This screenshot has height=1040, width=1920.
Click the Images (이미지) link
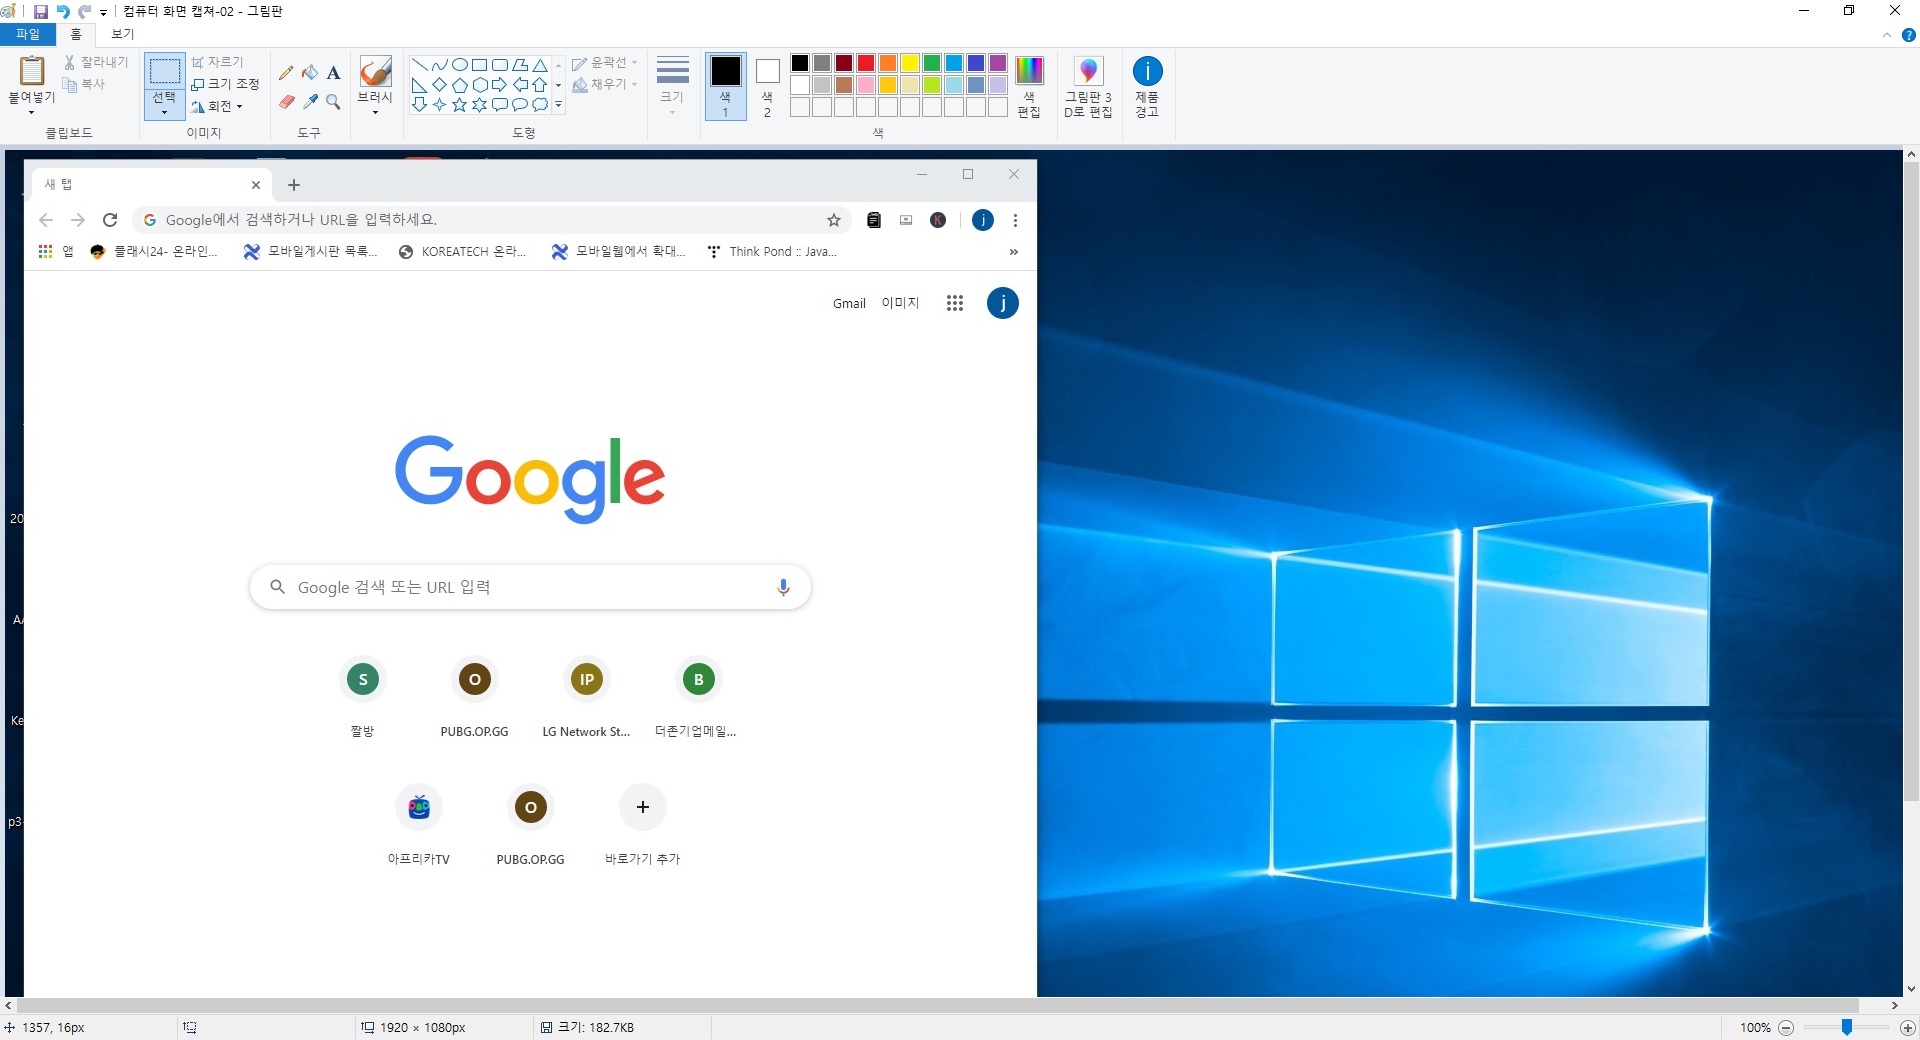coord(900,303)
